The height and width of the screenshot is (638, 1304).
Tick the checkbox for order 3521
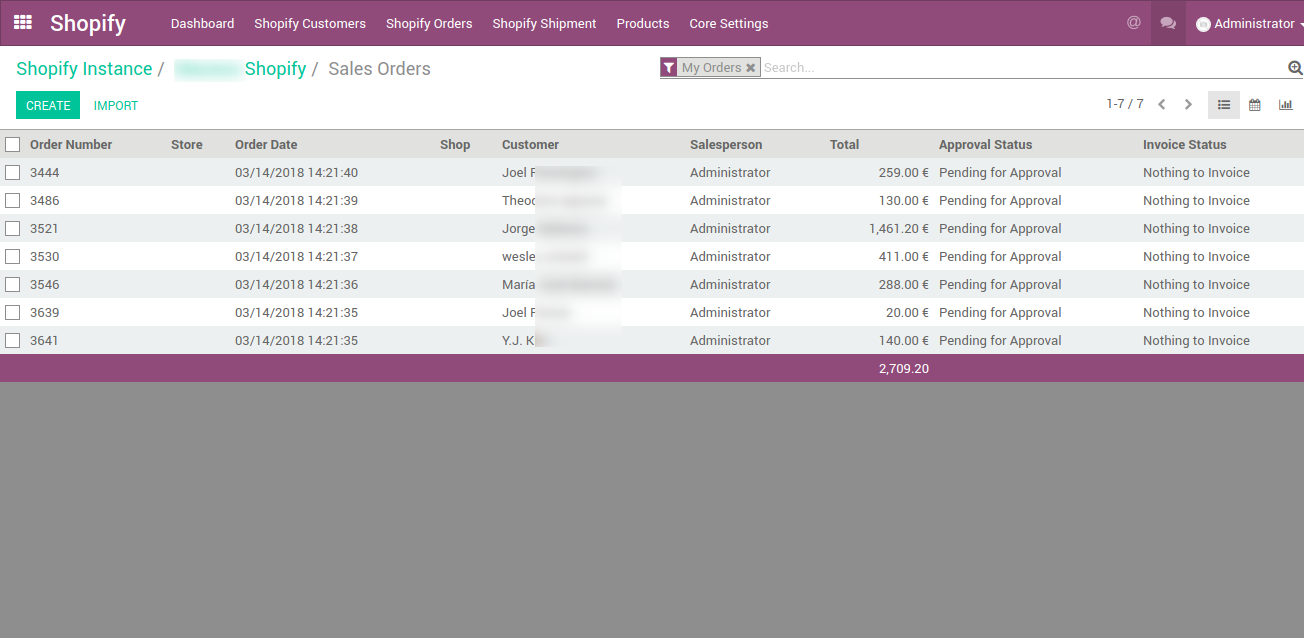12,229
